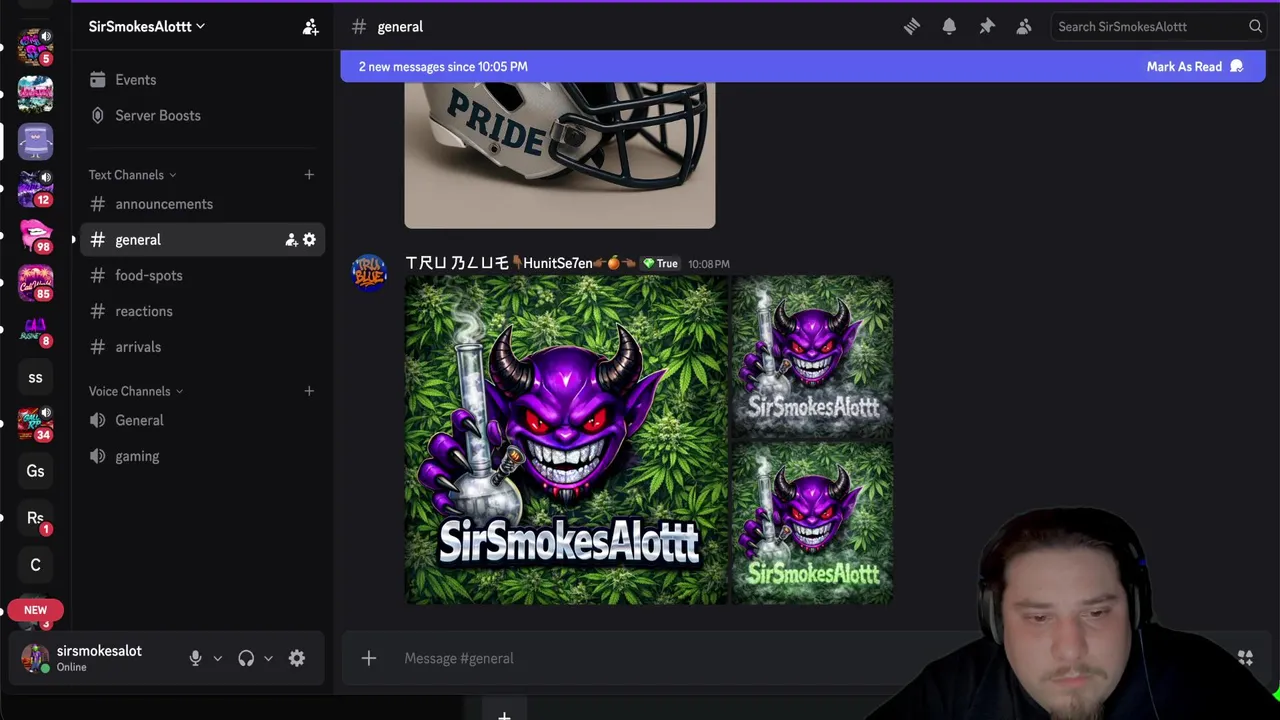This screenshot has width=1280, height=720.
Task: Toggle the member list icon
Action: coord(1024,27)
